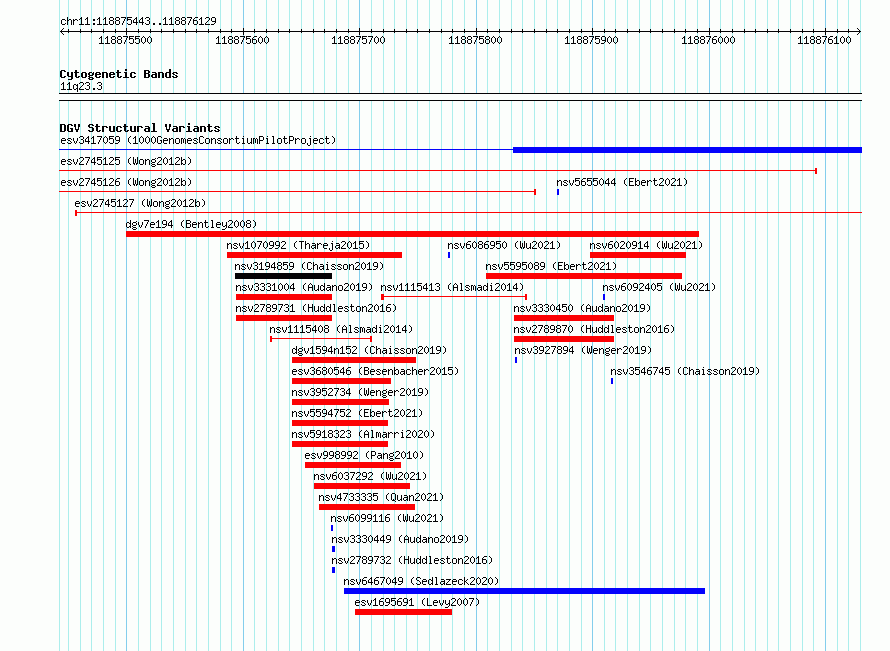Screen dimensions: 890x651
Task: Select nsv3194859 (Chaisson2019) label
Action: (309, 266)
